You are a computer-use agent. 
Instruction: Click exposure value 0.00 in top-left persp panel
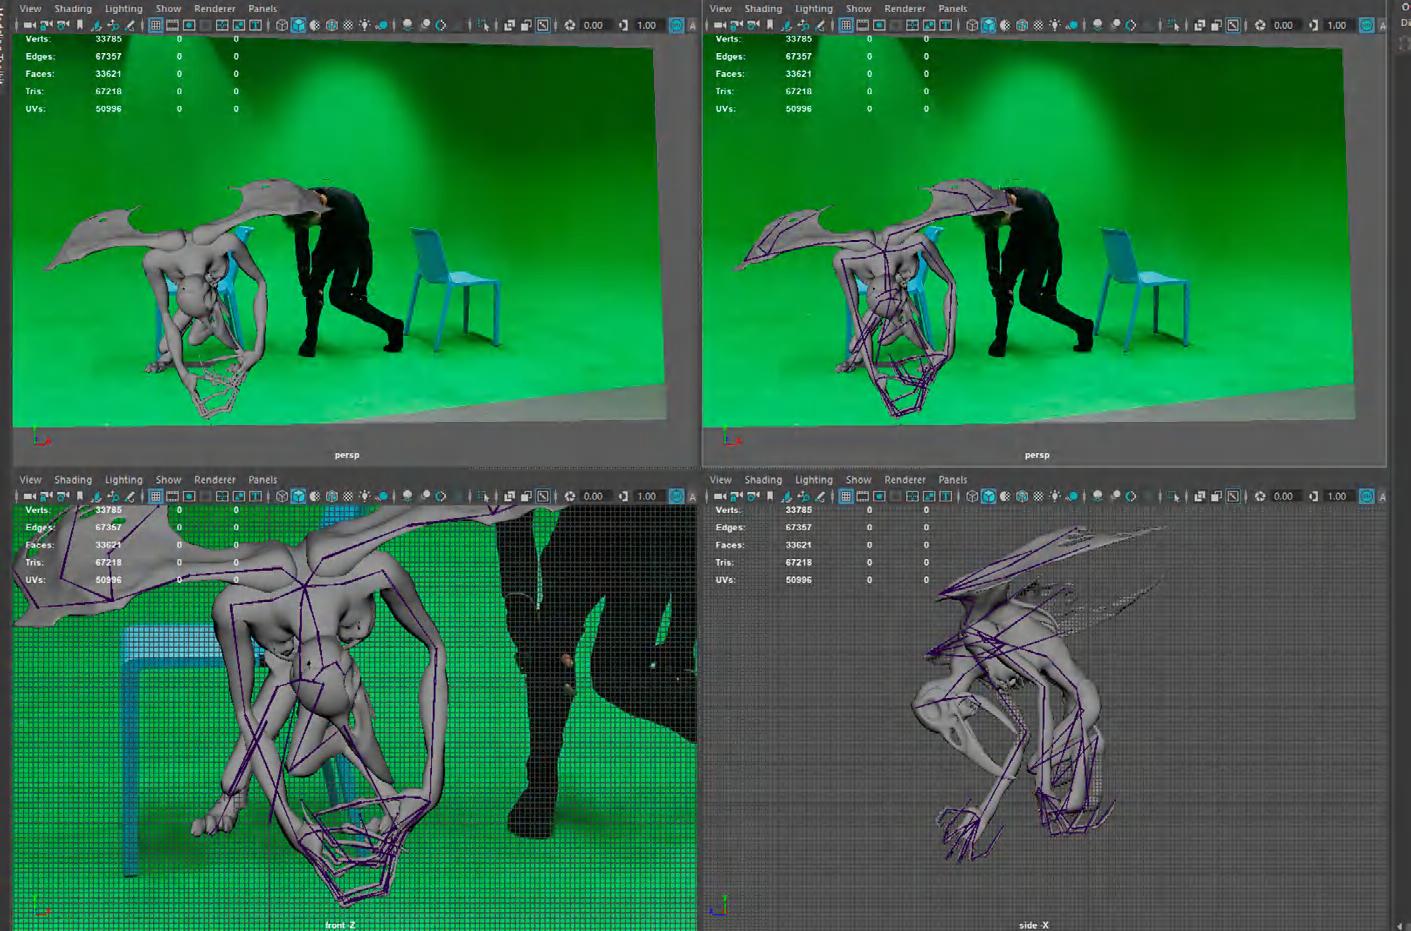pyautogui.click(x=594, y=25)
